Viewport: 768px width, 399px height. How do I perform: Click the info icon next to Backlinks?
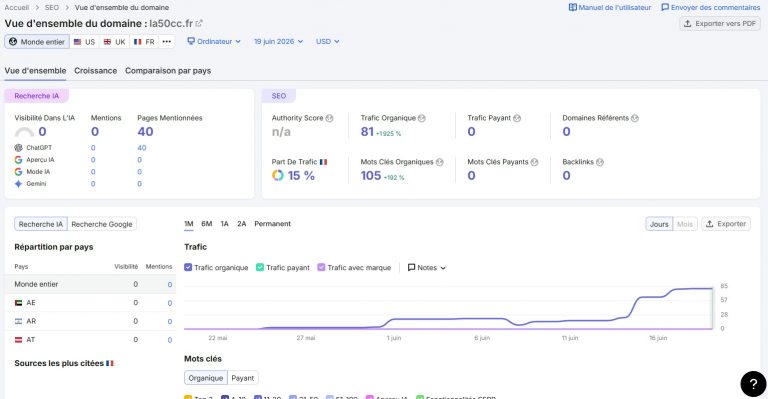pos(600,162)
